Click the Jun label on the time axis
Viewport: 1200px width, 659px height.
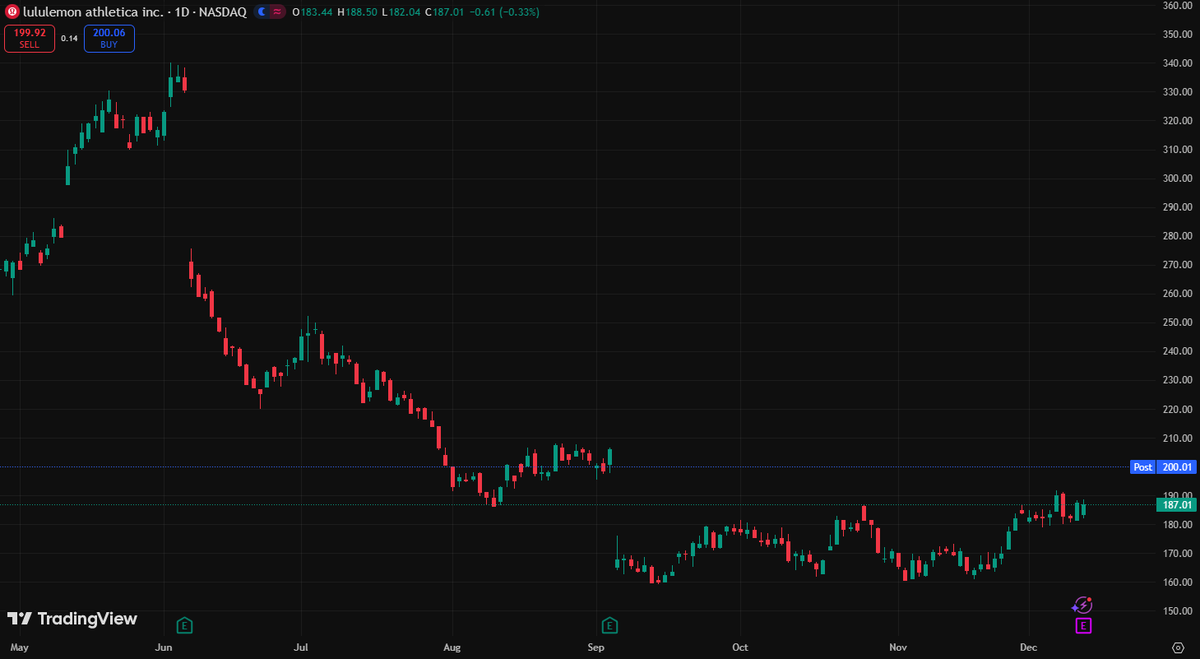164,648
